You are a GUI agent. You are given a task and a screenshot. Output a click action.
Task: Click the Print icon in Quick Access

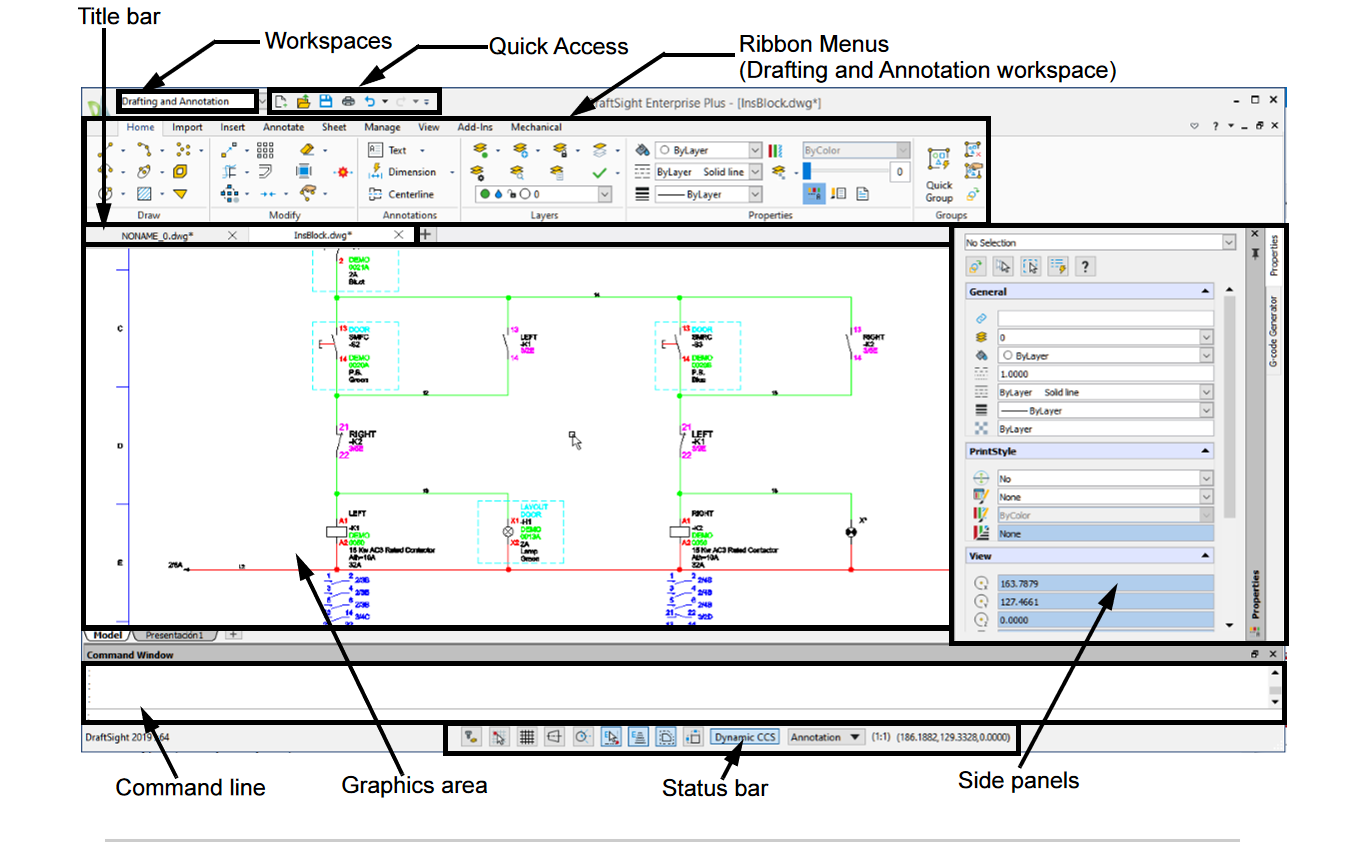[347, 101]
